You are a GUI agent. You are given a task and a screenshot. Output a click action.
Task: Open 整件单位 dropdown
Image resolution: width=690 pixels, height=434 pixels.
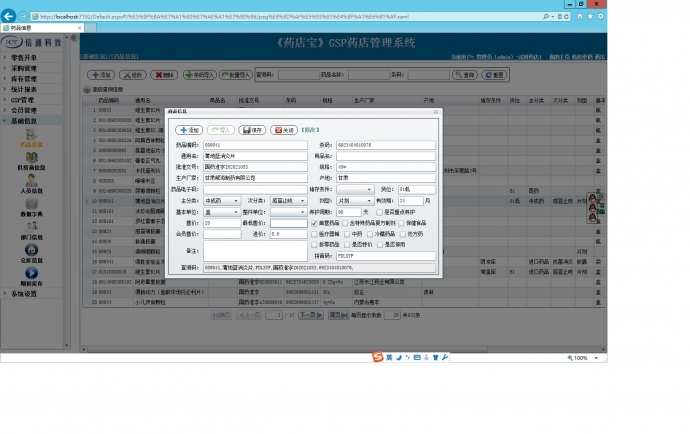[x=288, y=212]
